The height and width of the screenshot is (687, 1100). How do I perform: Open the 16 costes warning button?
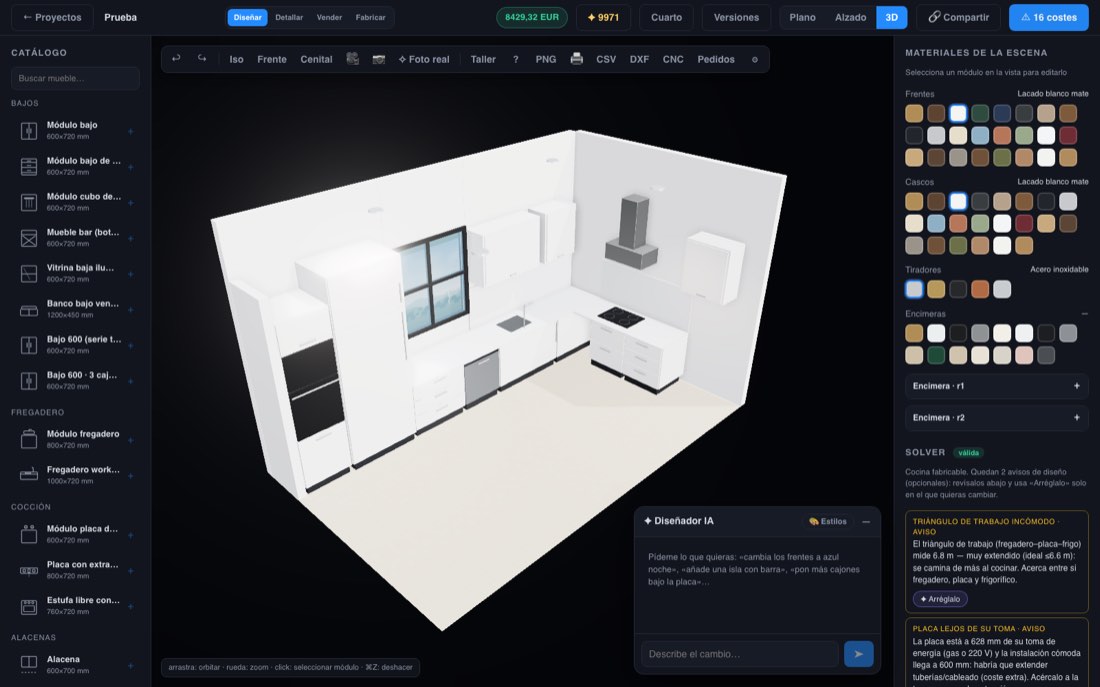1049,18
